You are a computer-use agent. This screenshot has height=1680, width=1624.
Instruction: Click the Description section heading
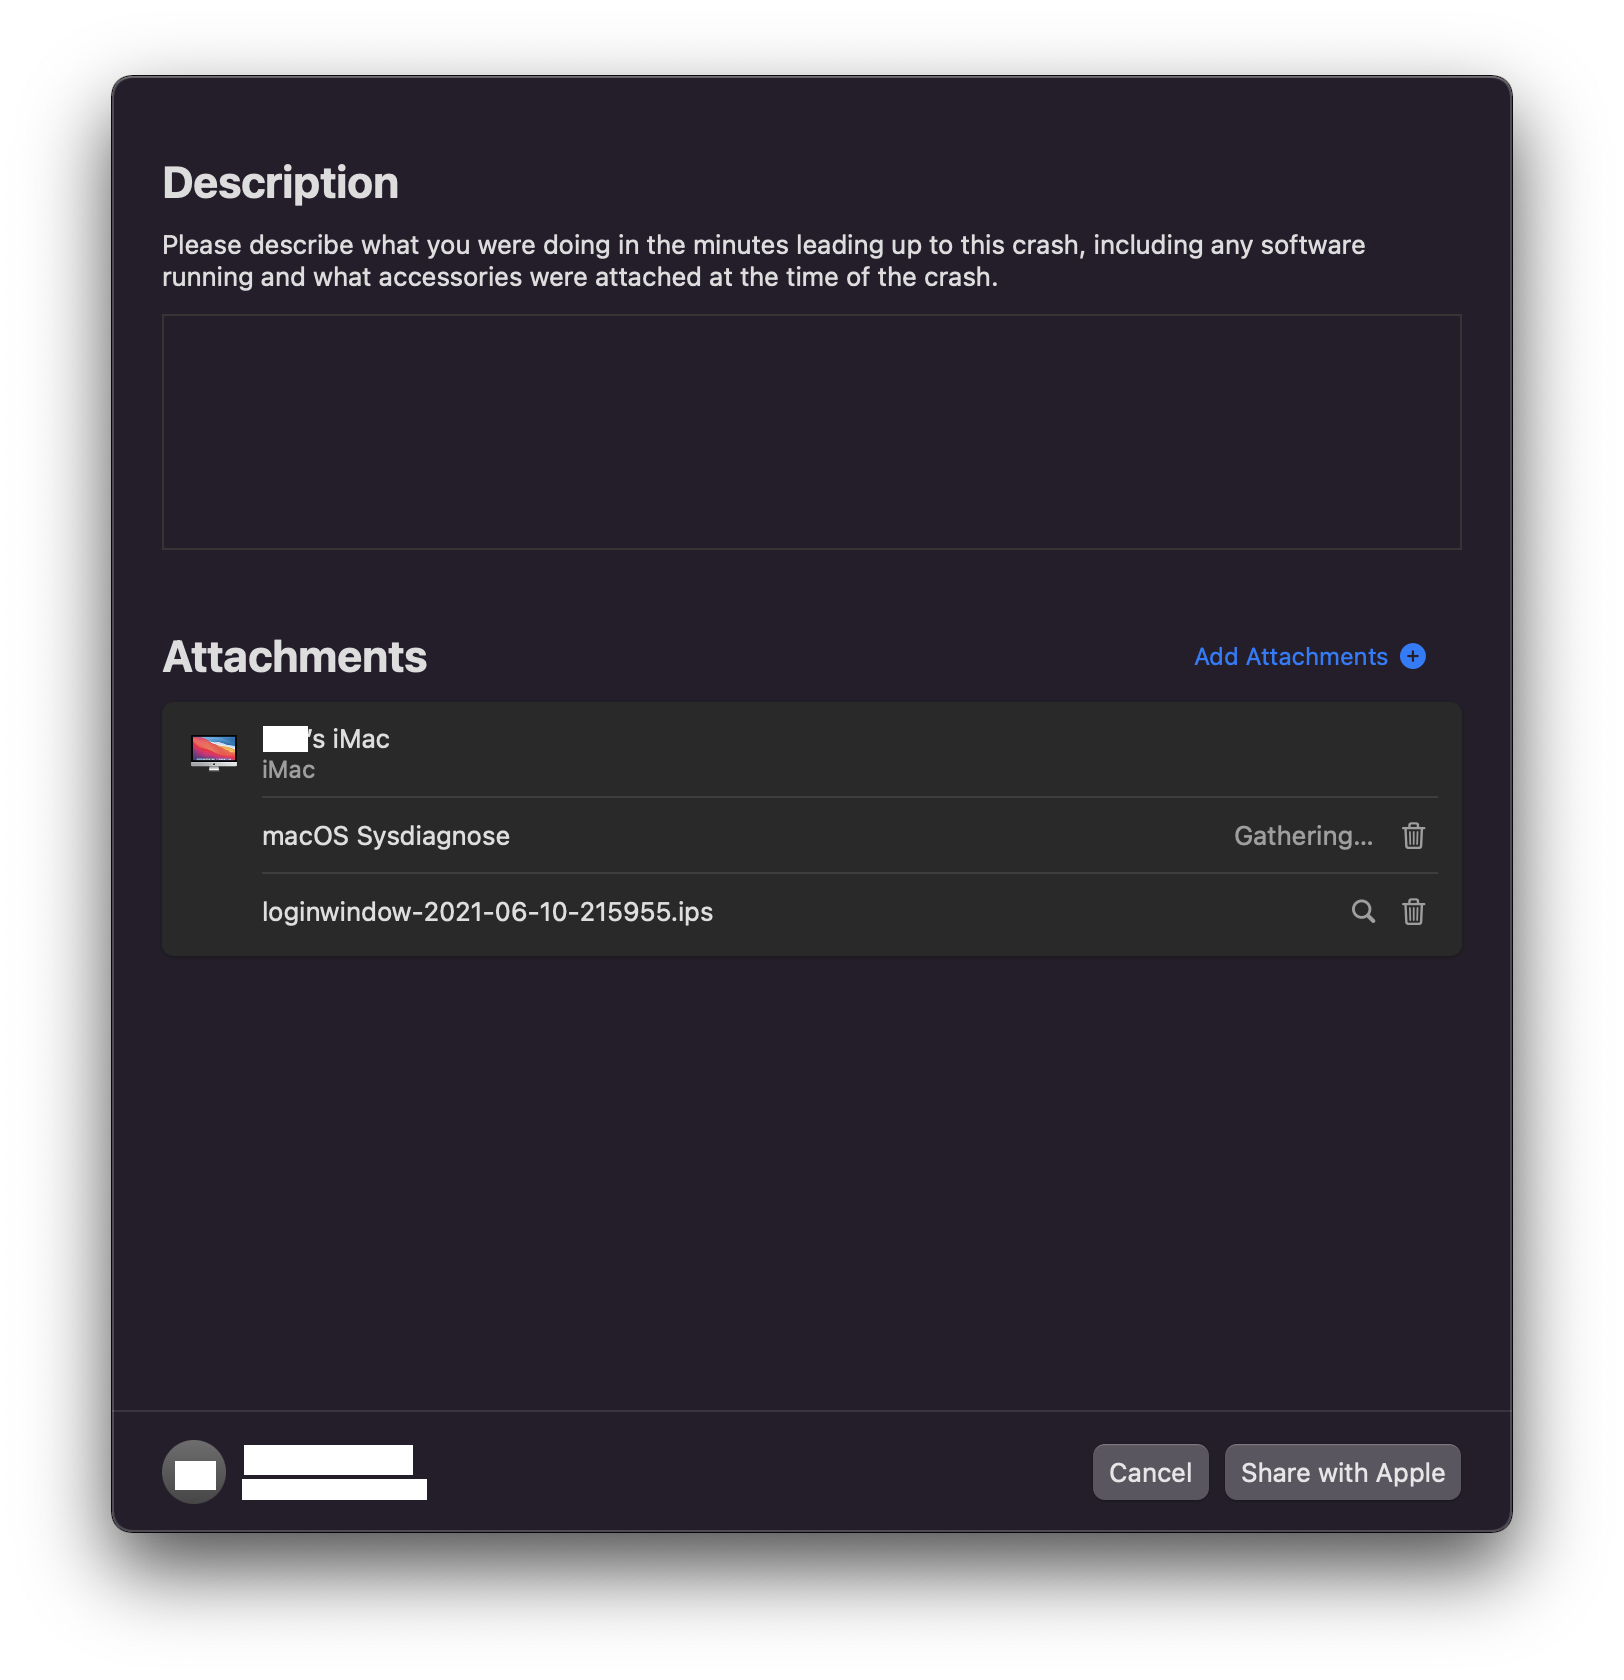click(x=280, y=183)
